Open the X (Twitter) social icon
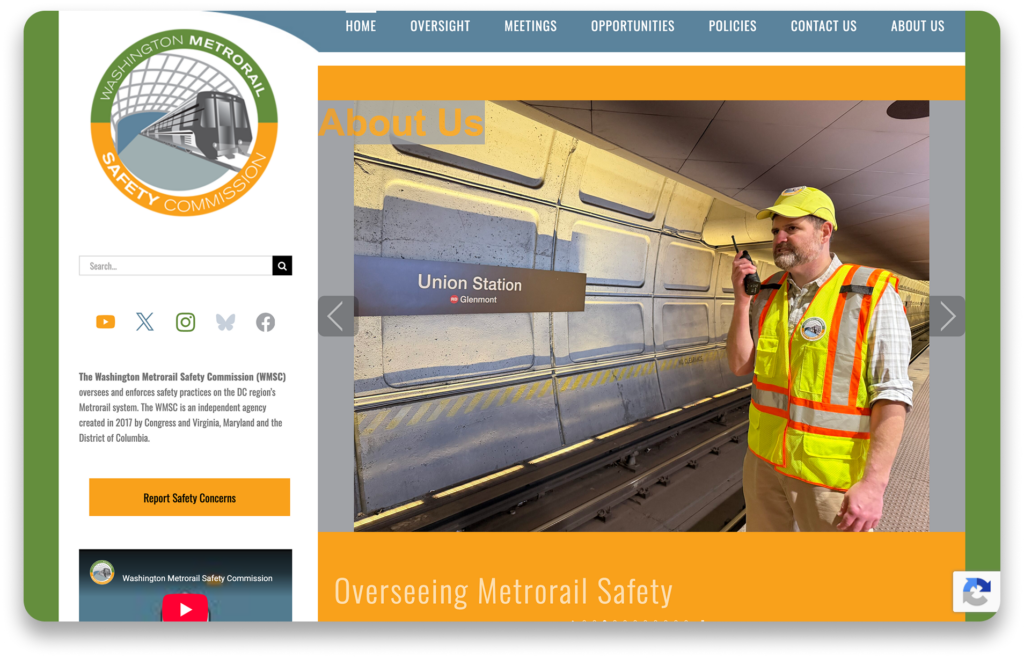 145,322
